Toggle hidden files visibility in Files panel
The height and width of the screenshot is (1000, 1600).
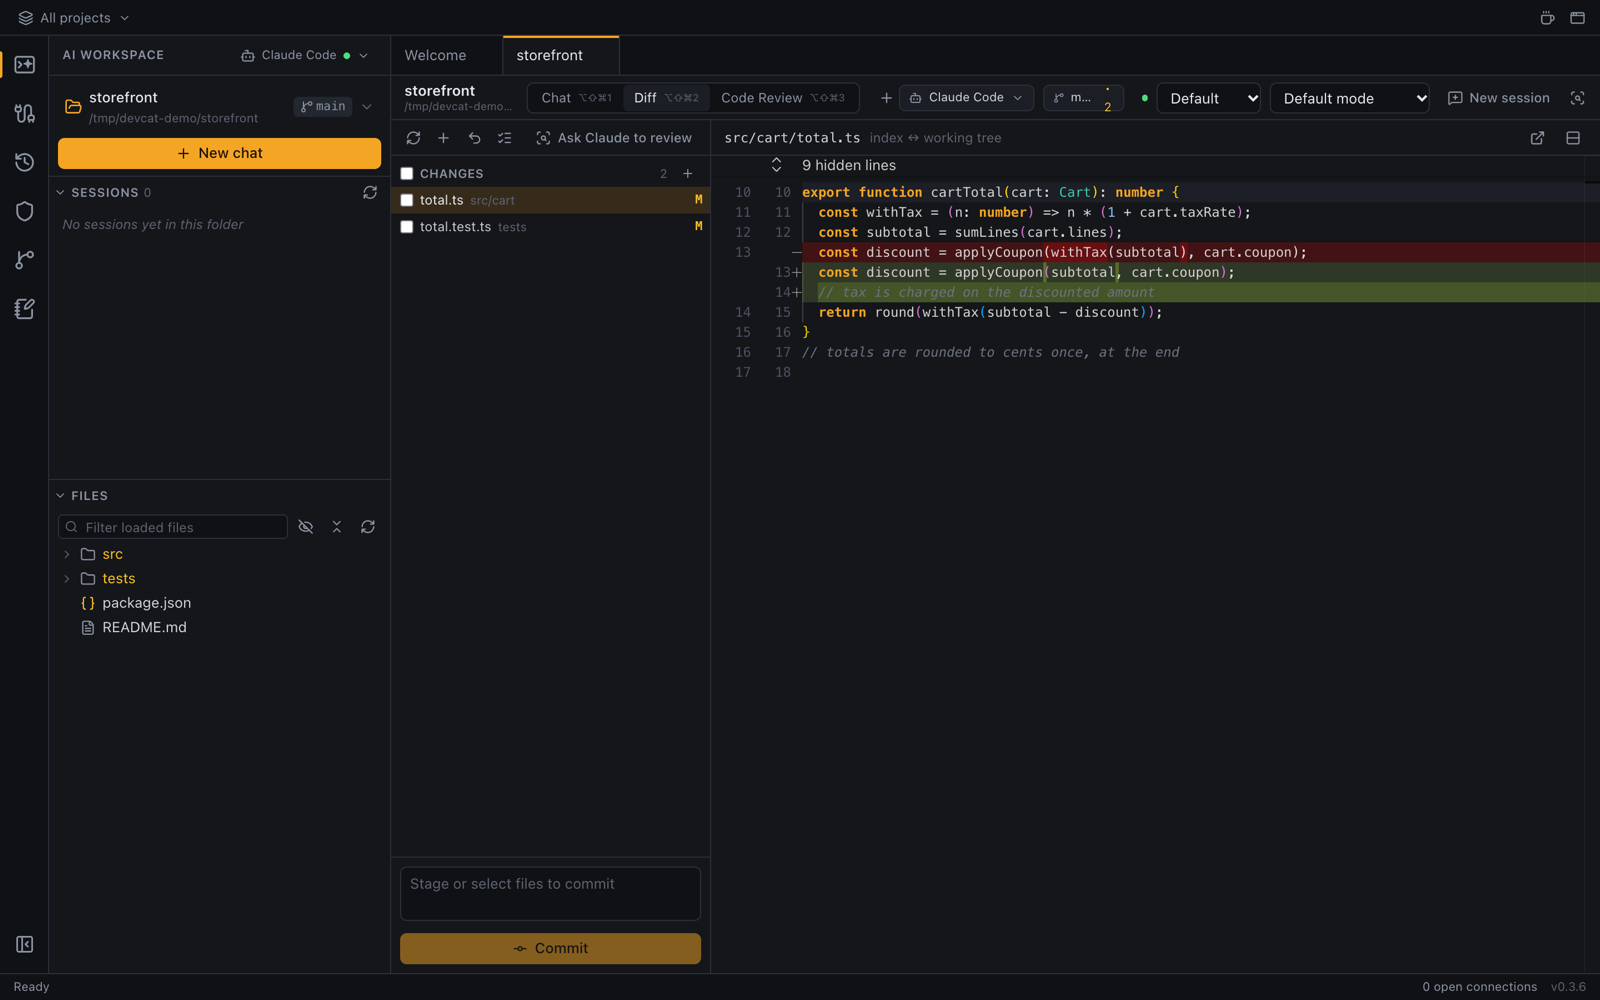[306, 527]
